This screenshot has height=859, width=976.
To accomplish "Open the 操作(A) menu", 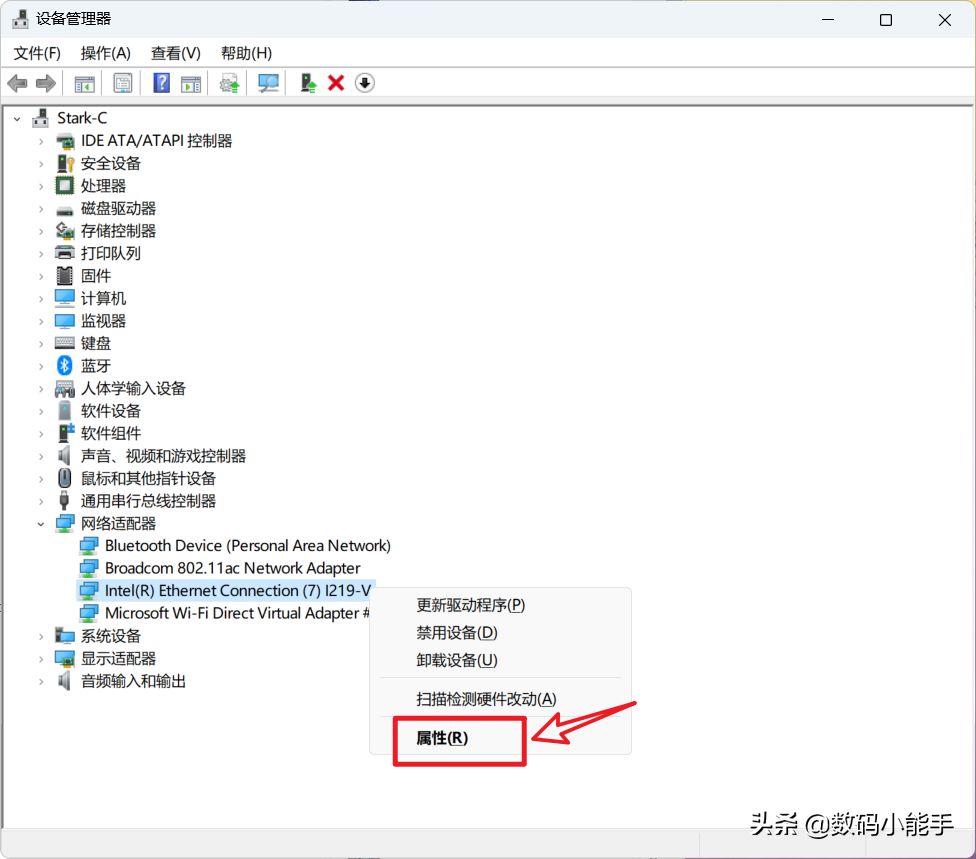I will click(x=105, y=53).
